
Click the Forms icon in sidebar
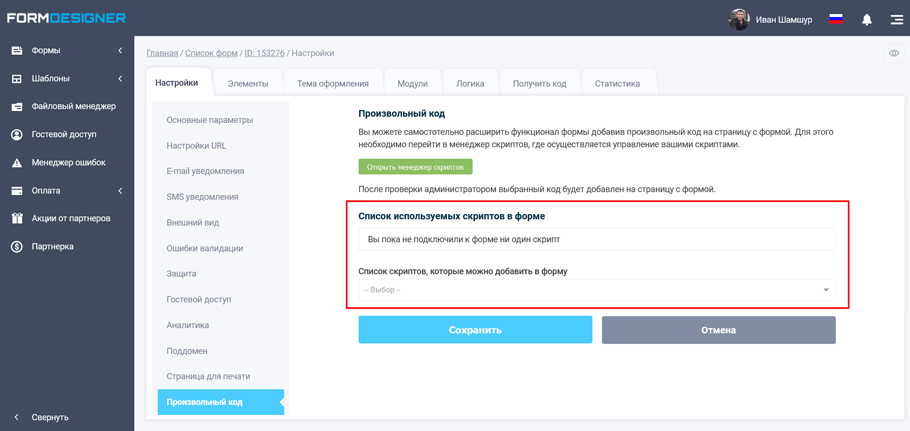[x=17, y=51]
